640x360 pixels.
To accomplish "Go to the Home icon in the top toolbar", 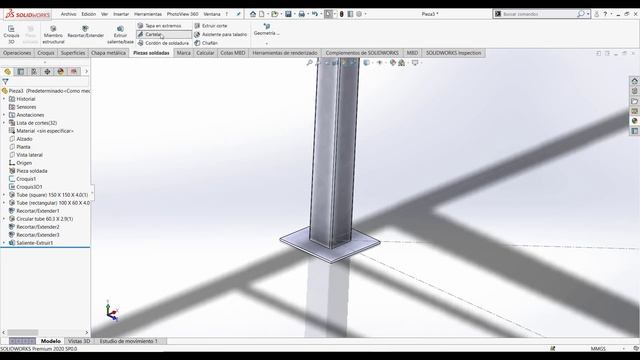I will (253, 14).
